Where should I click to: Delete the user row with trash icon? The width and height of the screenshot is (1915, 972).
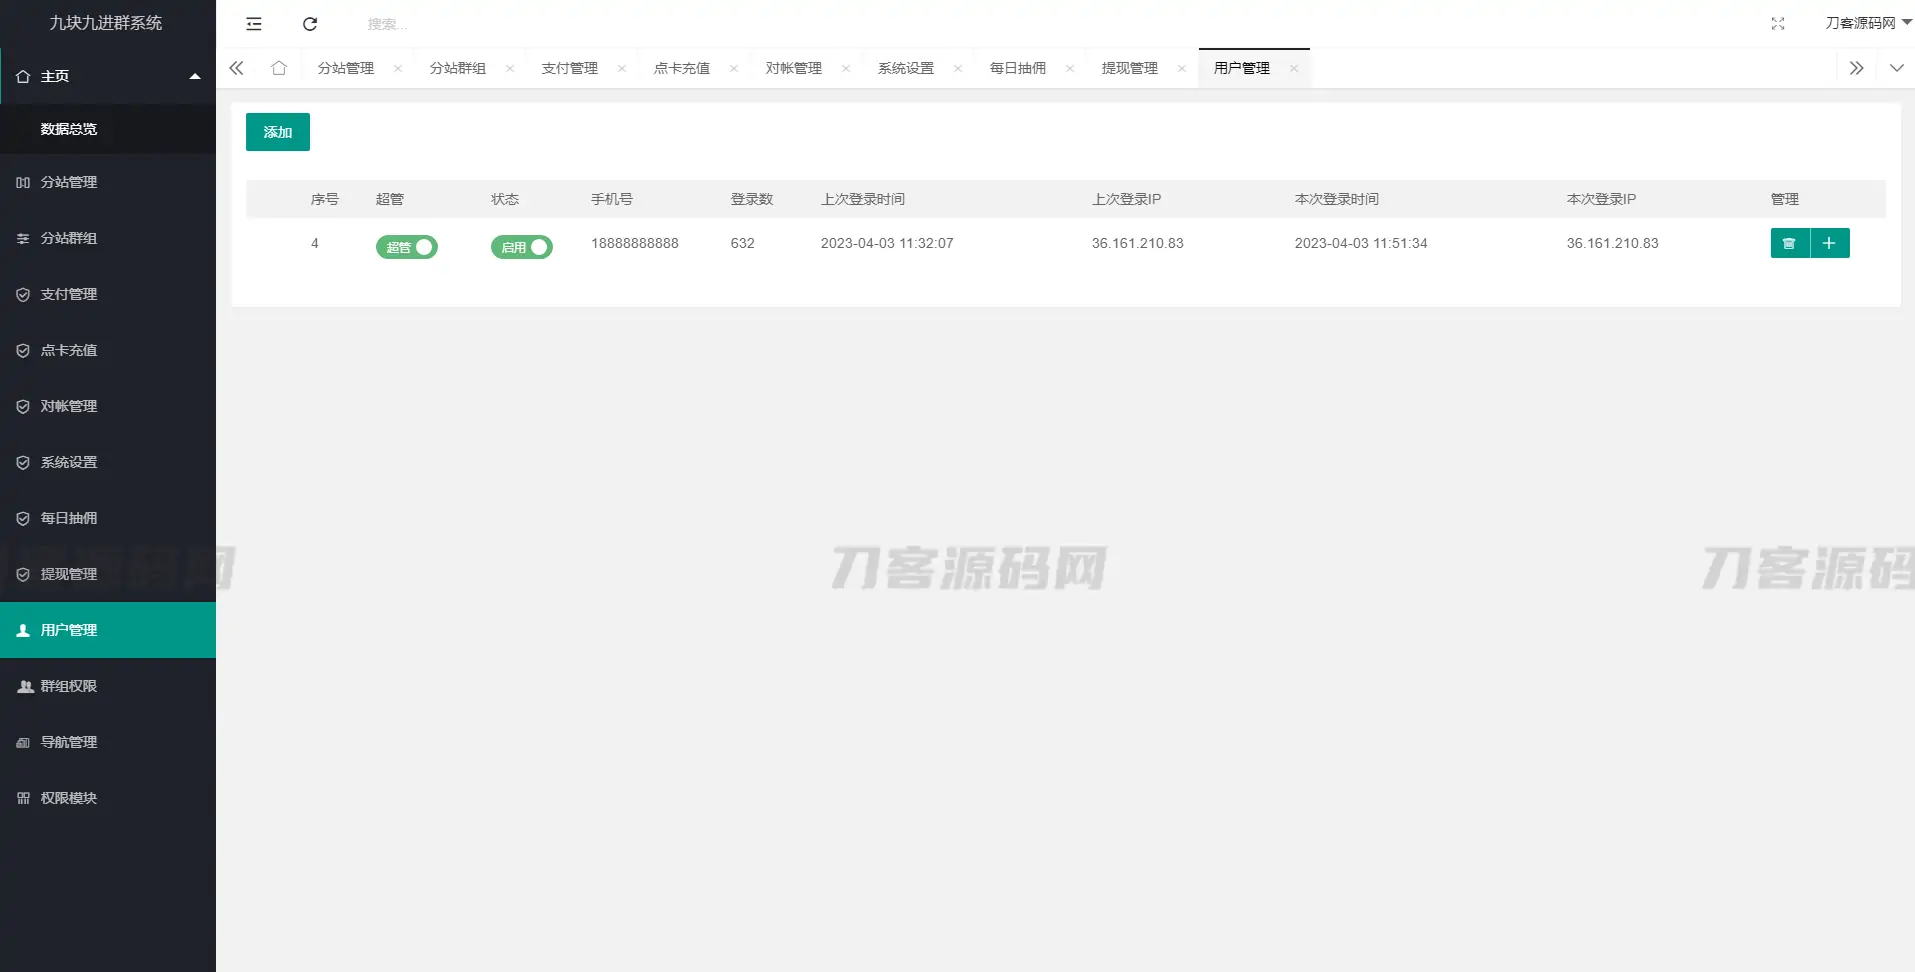point(1790,243)
